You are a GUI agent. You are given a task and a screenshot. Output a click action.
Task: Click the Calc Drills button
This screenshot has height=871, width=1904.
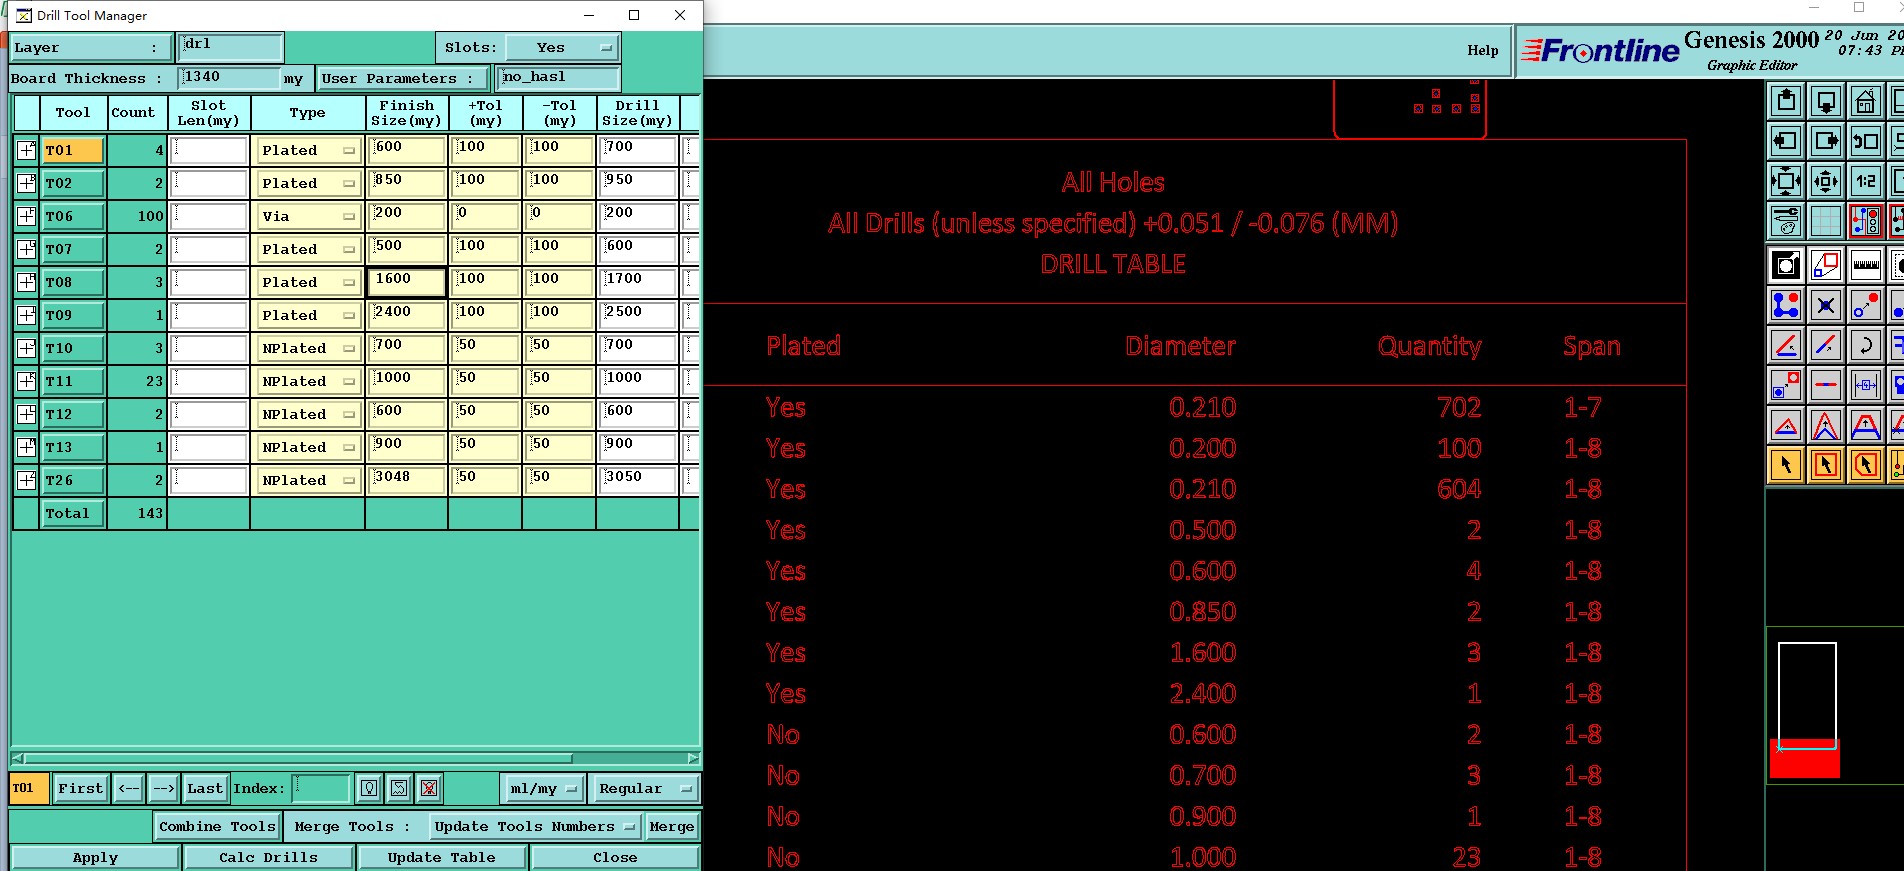tap(268, 857)
